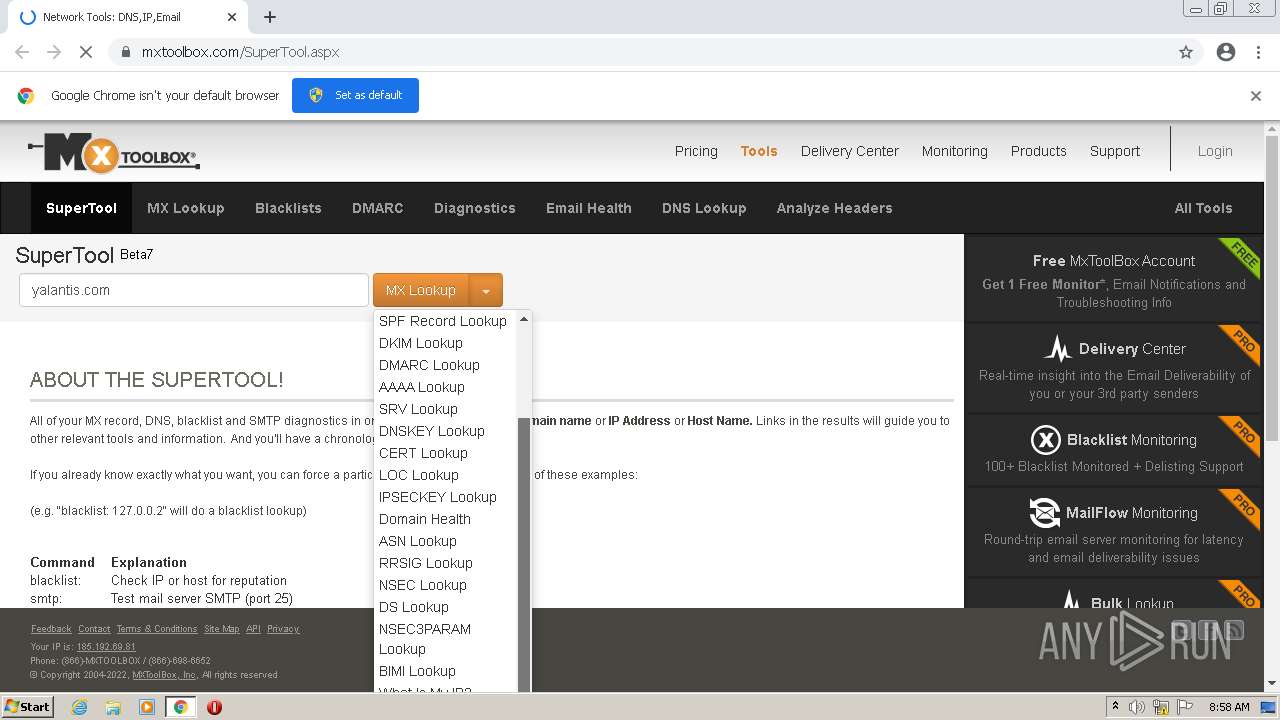Image resolution: width=1280 pixels, height=720 pixels.
Task: Click Tools in top navigation
Action: point(759,151)
